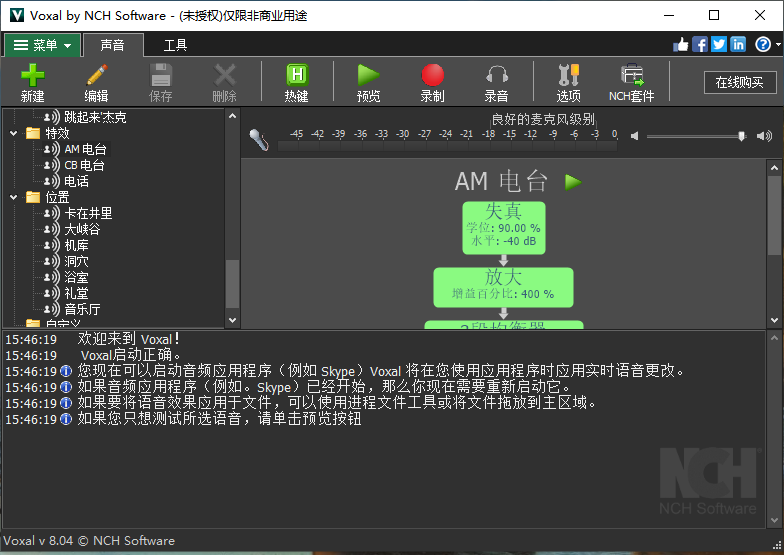Image resolution: width=784 pixels, height=555 pixels.
Task: Click the 失真 effect block
Action: [x=503, y=226]
